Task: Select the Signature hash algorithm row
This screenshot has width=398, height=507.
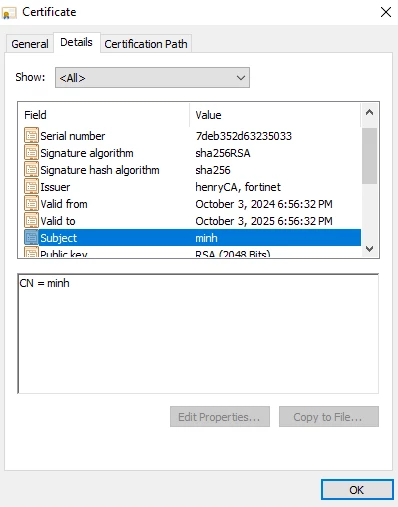Action: click(192, 170)
